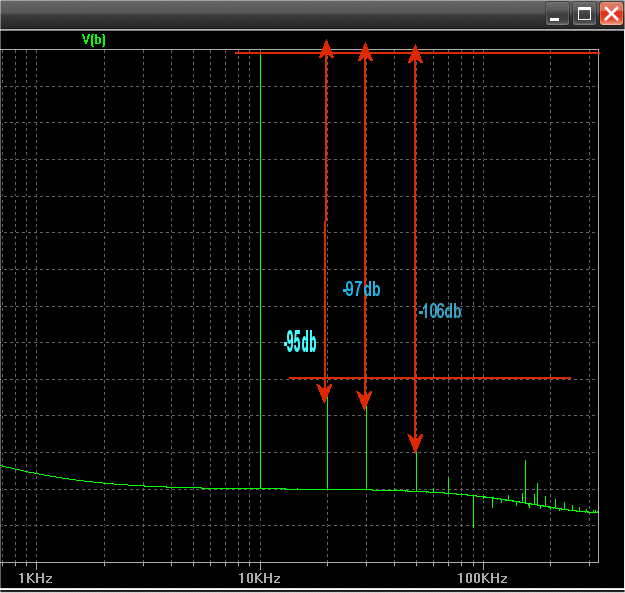Viewport: 625px width, 593px height.
Task: Click the 10KHz axis label
Action: point(259,578)
